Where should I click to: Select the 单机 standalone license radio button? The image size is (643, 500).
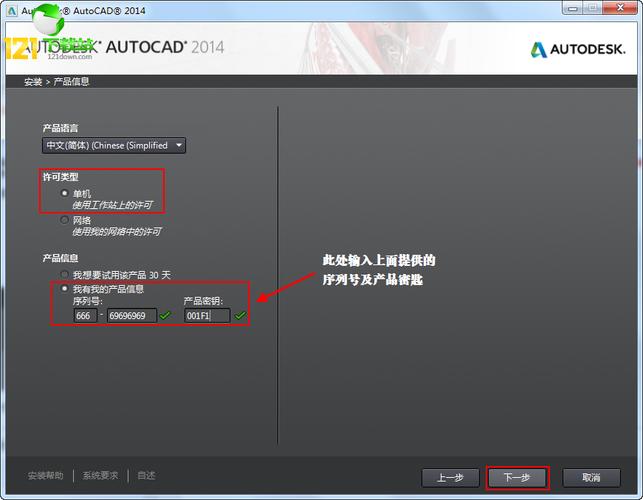pos(64,193)
